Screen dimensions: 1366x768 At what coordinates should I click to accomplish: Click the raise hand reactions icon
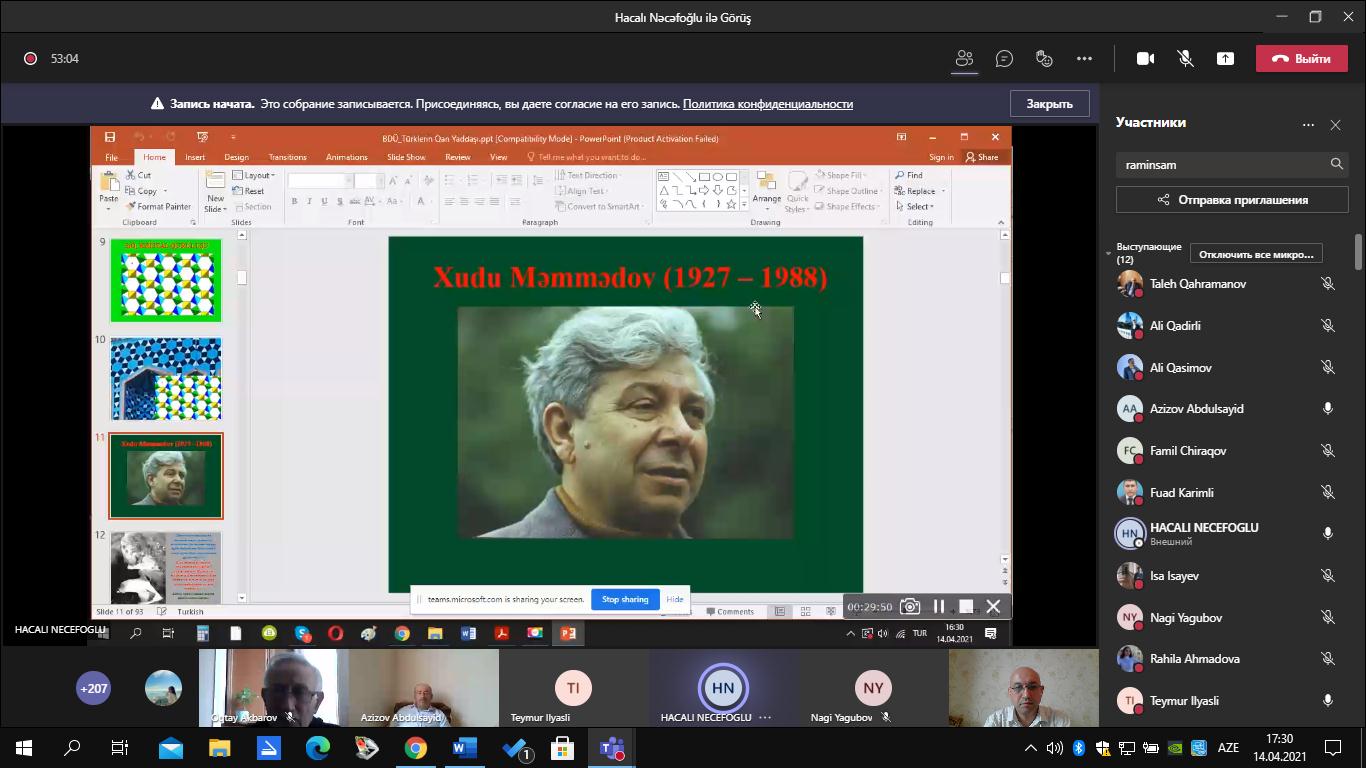click(1044, 59)
